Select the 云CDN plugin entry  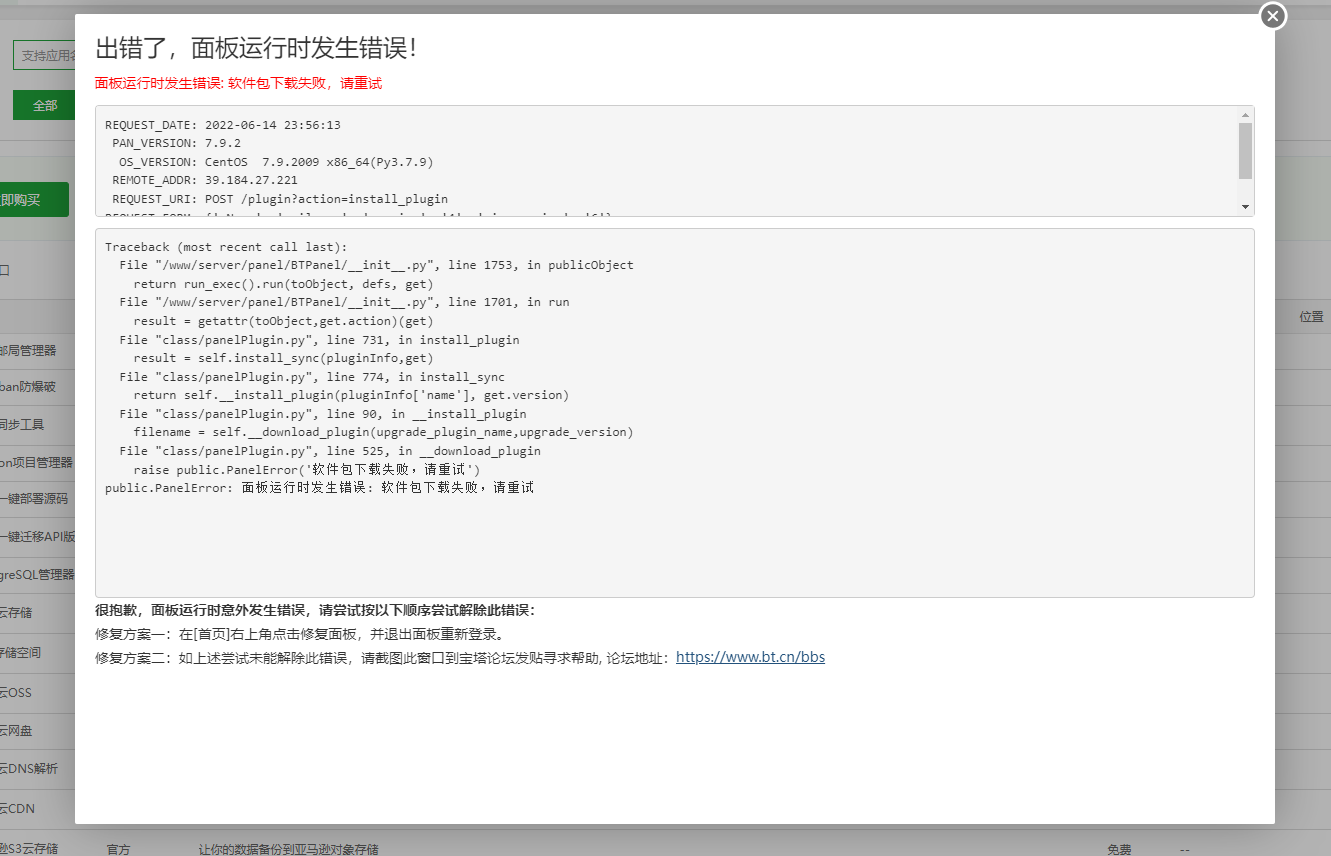coord(27,808)
